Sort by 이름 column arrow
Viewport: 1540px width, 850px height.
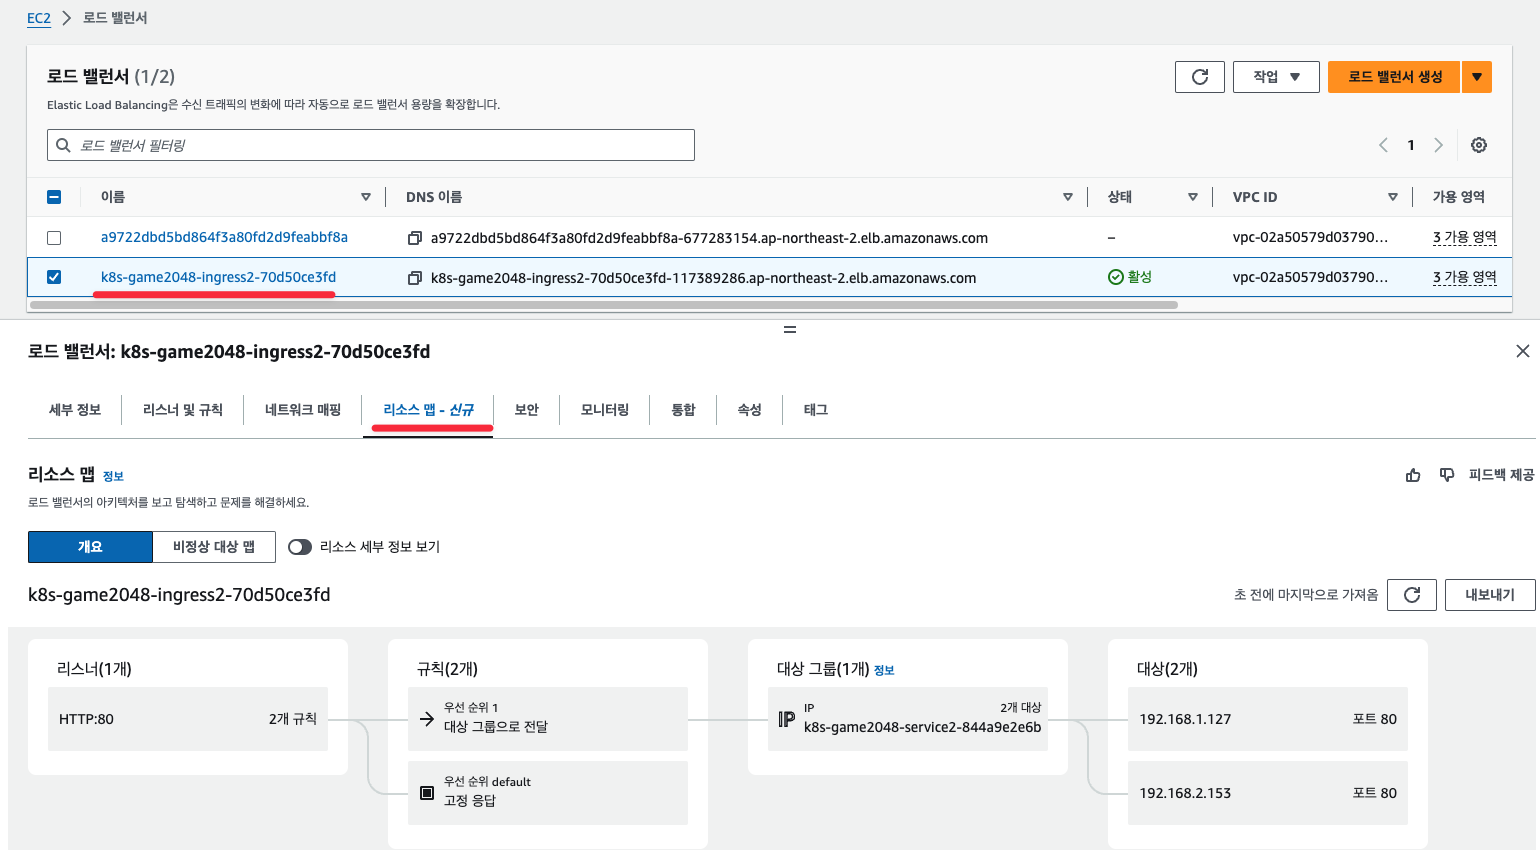coord(366,197)
